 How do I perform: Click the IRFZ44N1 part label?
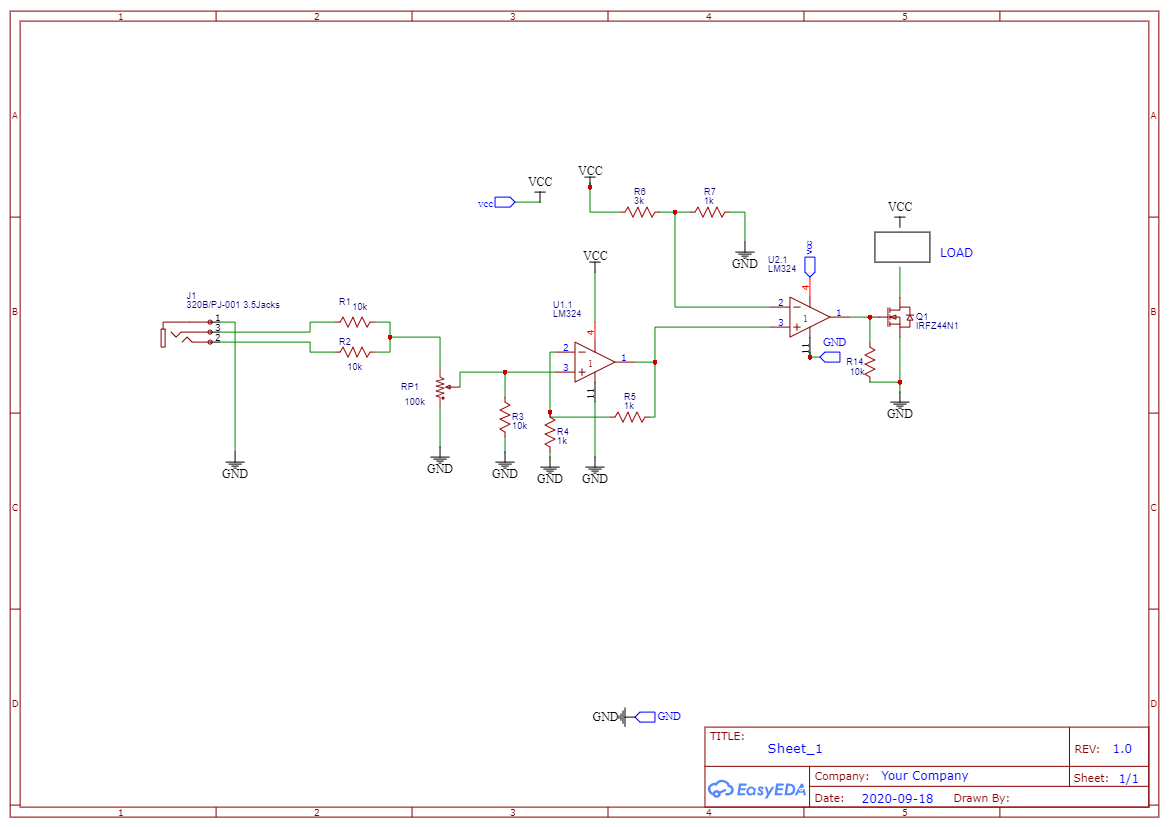point(937,326)
